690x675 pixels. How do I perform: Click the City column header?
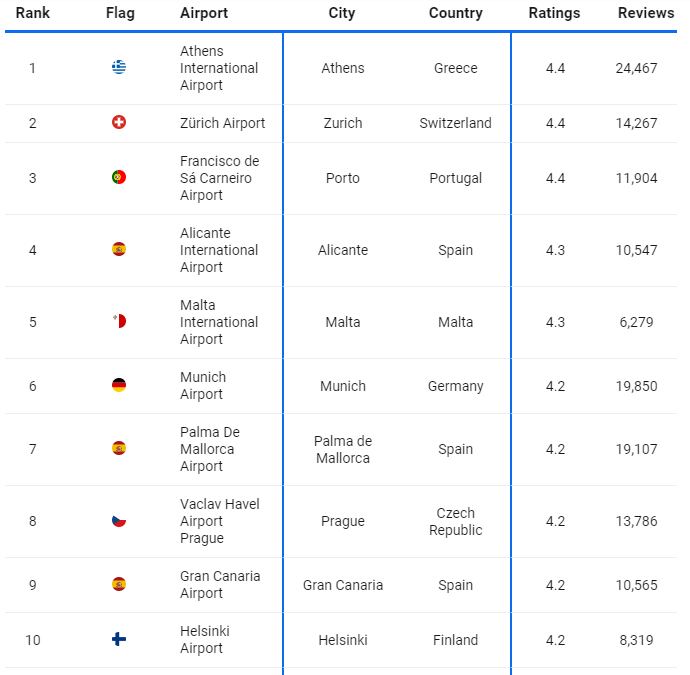(x=343, y=13)
